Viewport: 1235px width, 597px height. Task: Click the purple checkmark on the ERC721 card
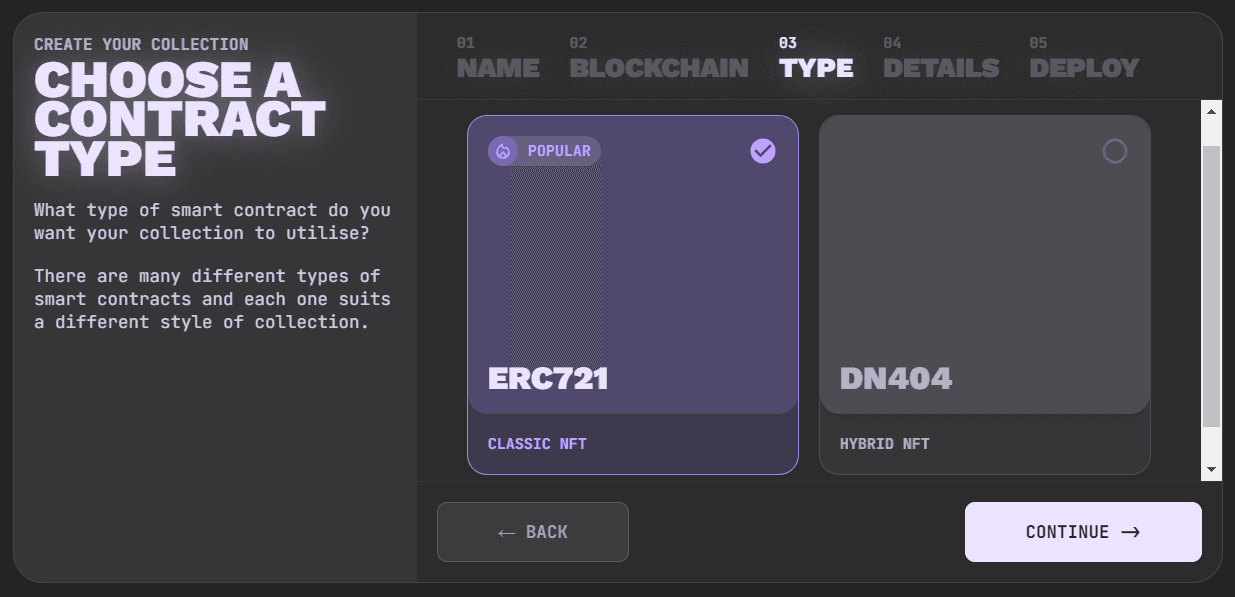click(763, 150)
